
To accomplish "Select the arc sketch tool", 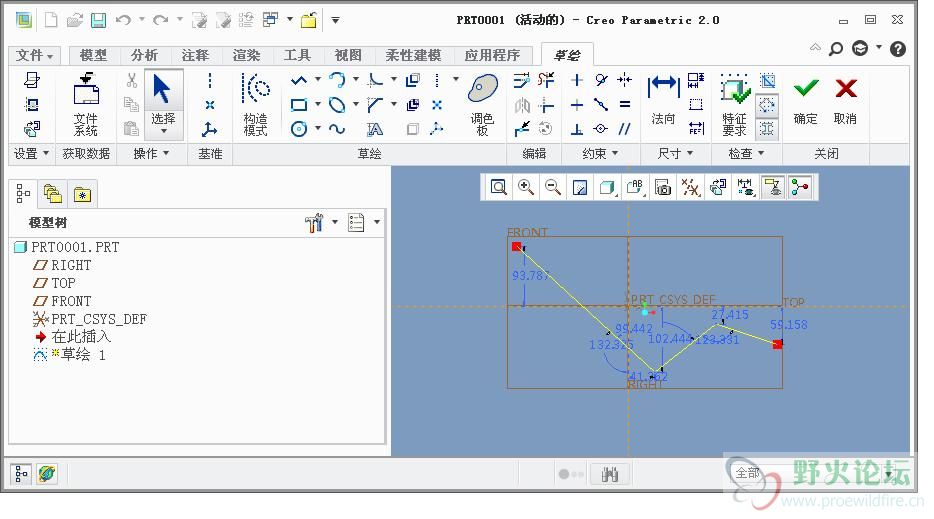I will pyautogui.click(x=337, y=80).
